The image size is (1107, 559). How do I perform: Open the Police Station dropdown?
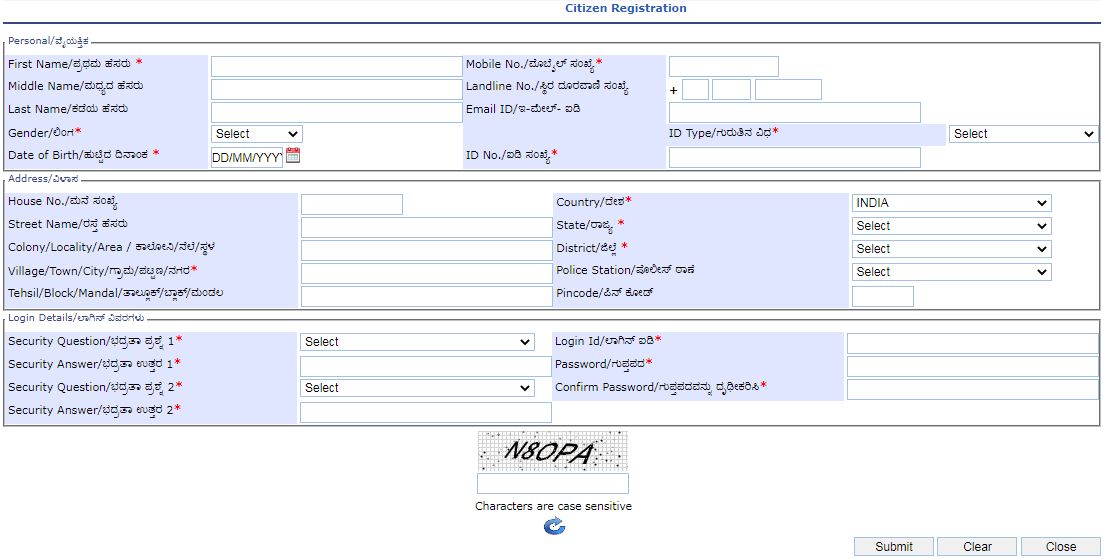point(952,272)
